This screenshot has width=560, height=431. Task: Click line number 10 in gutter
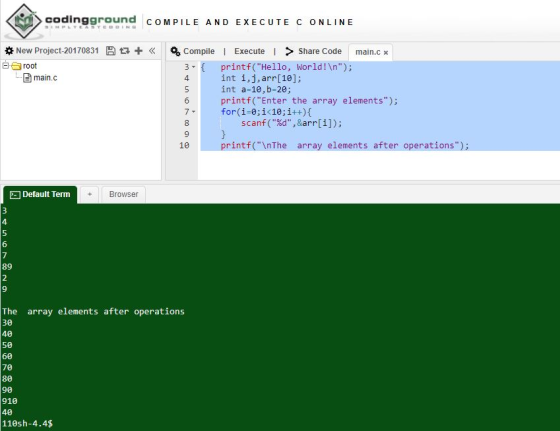(x=184, y=145)
